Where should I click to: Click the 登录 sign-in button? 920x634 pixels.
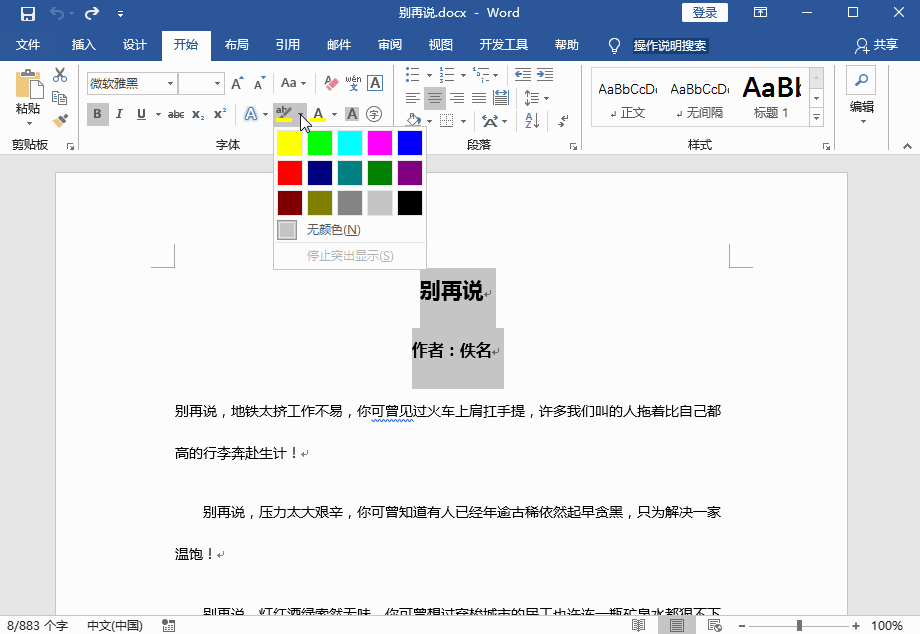[x=705, y=13]
